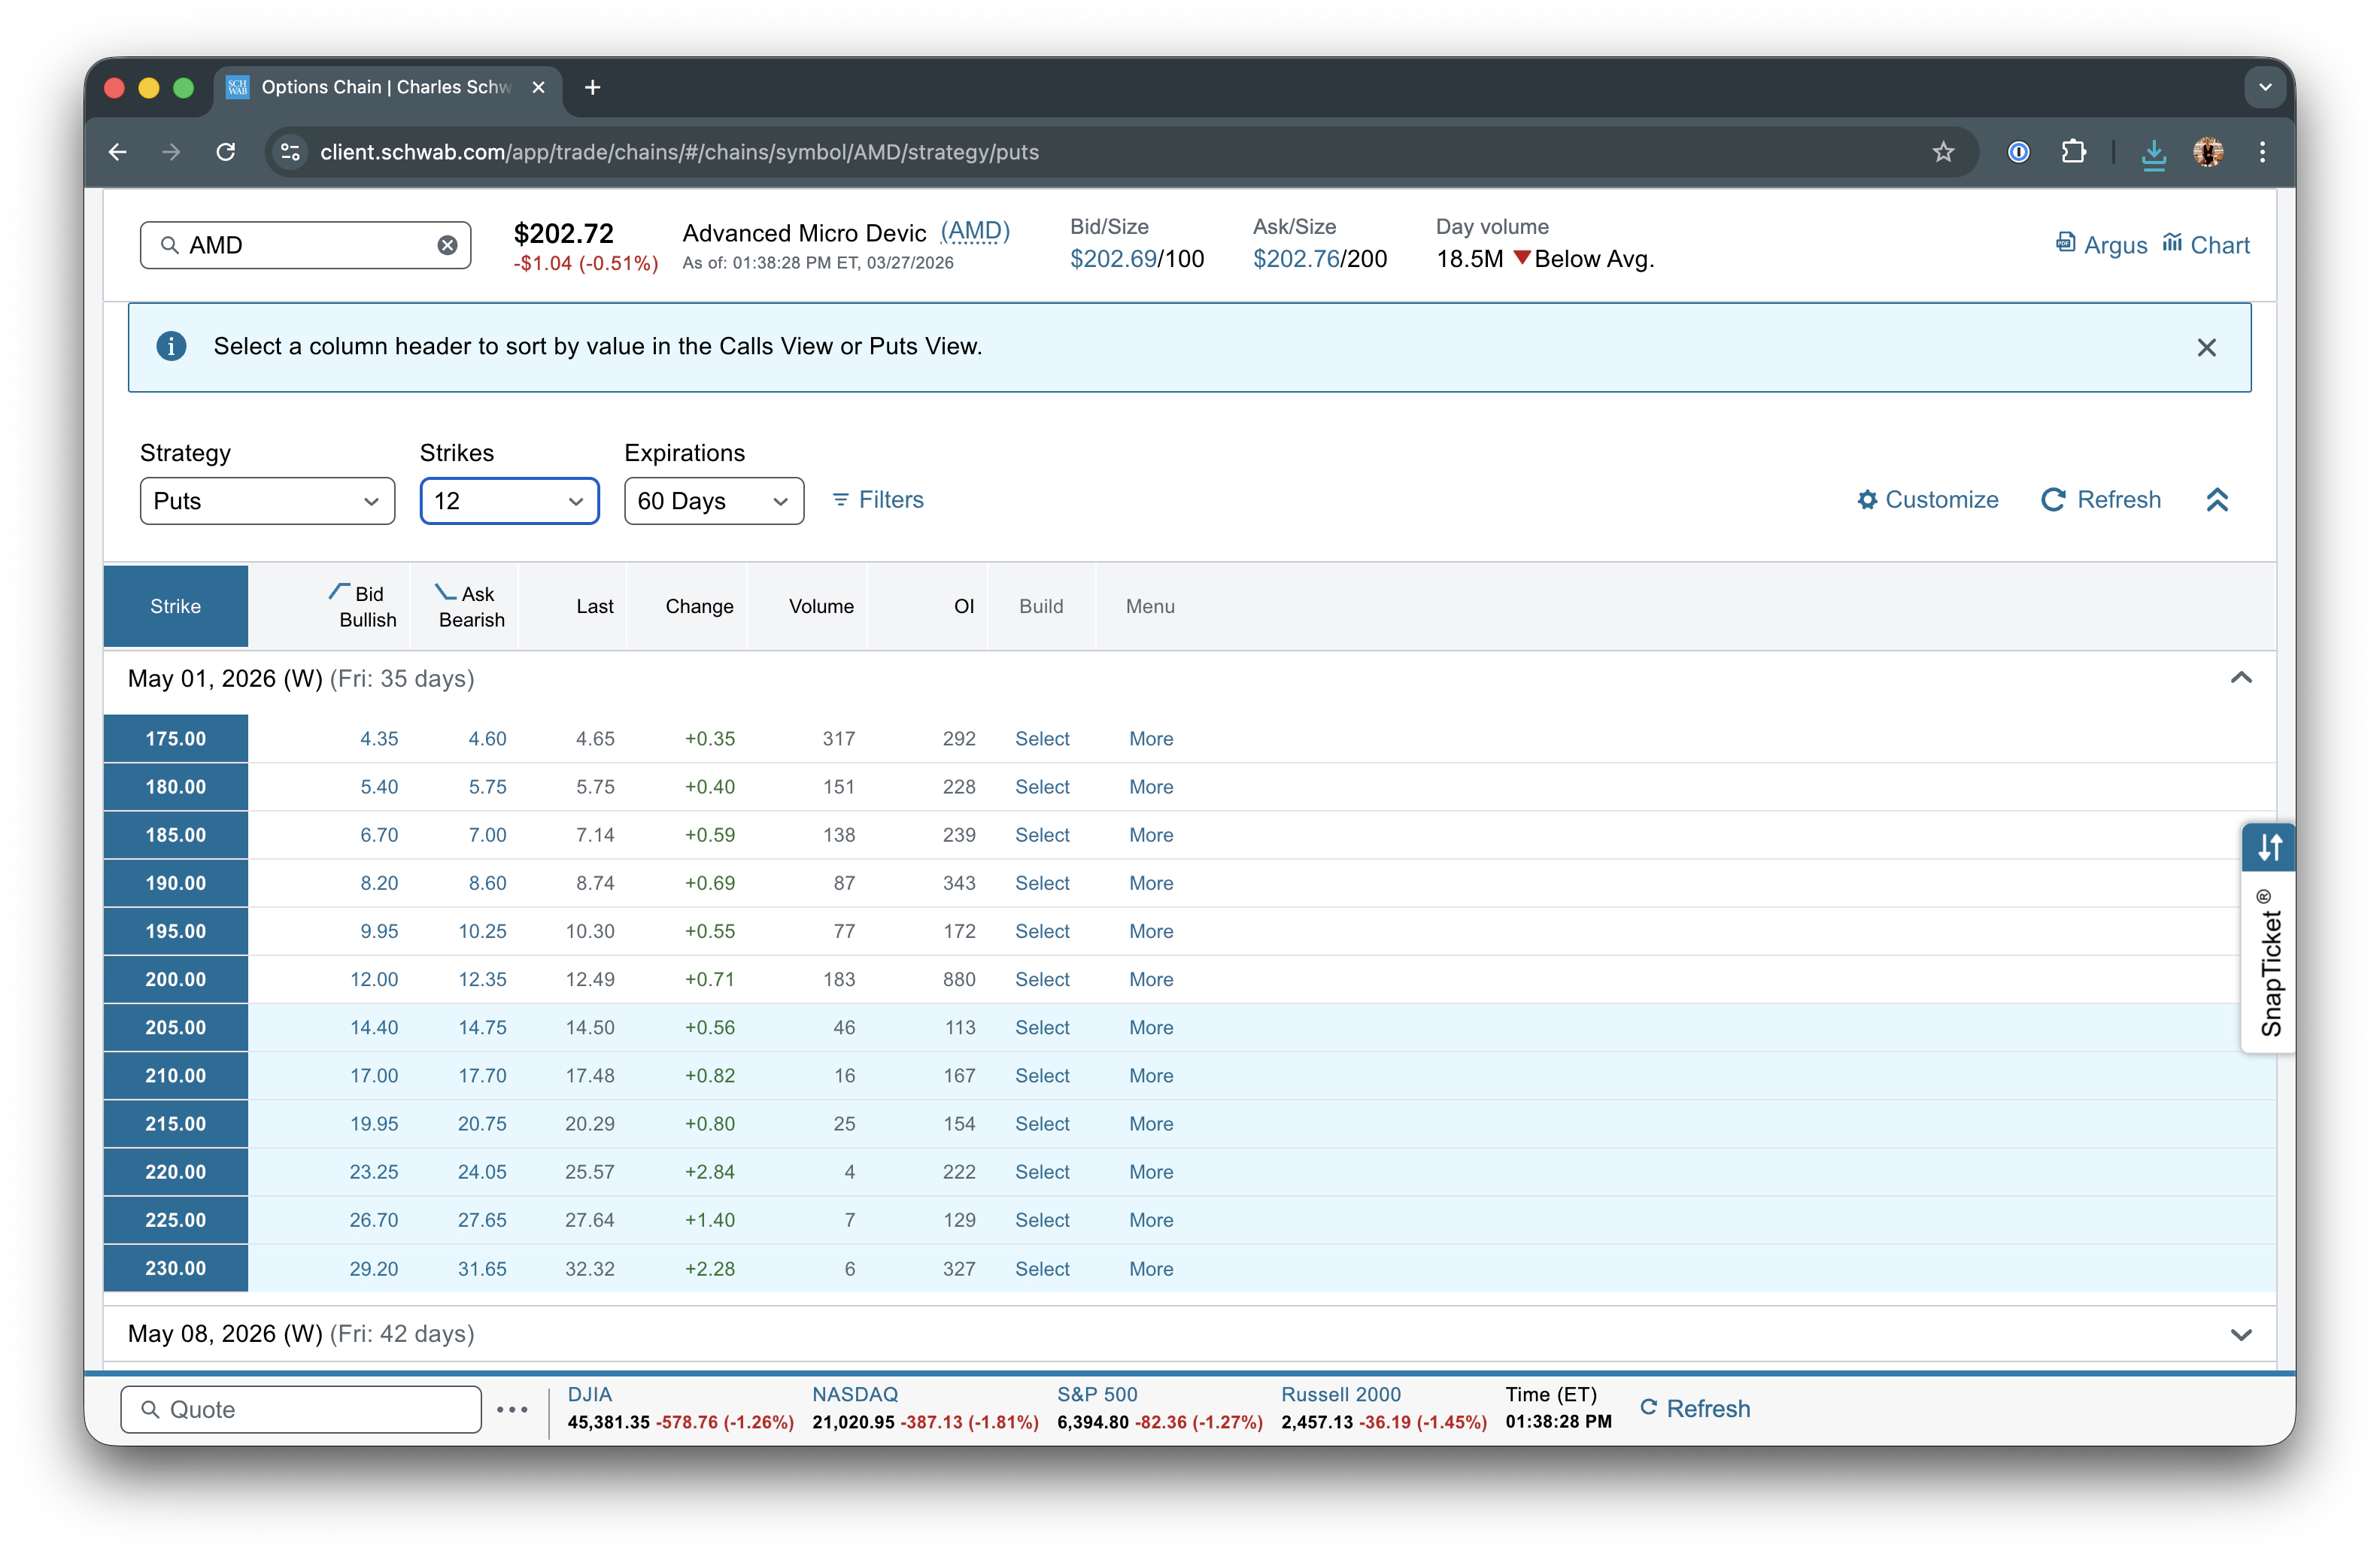Open the Strikes dropdown set to 12

click(509, 501)
